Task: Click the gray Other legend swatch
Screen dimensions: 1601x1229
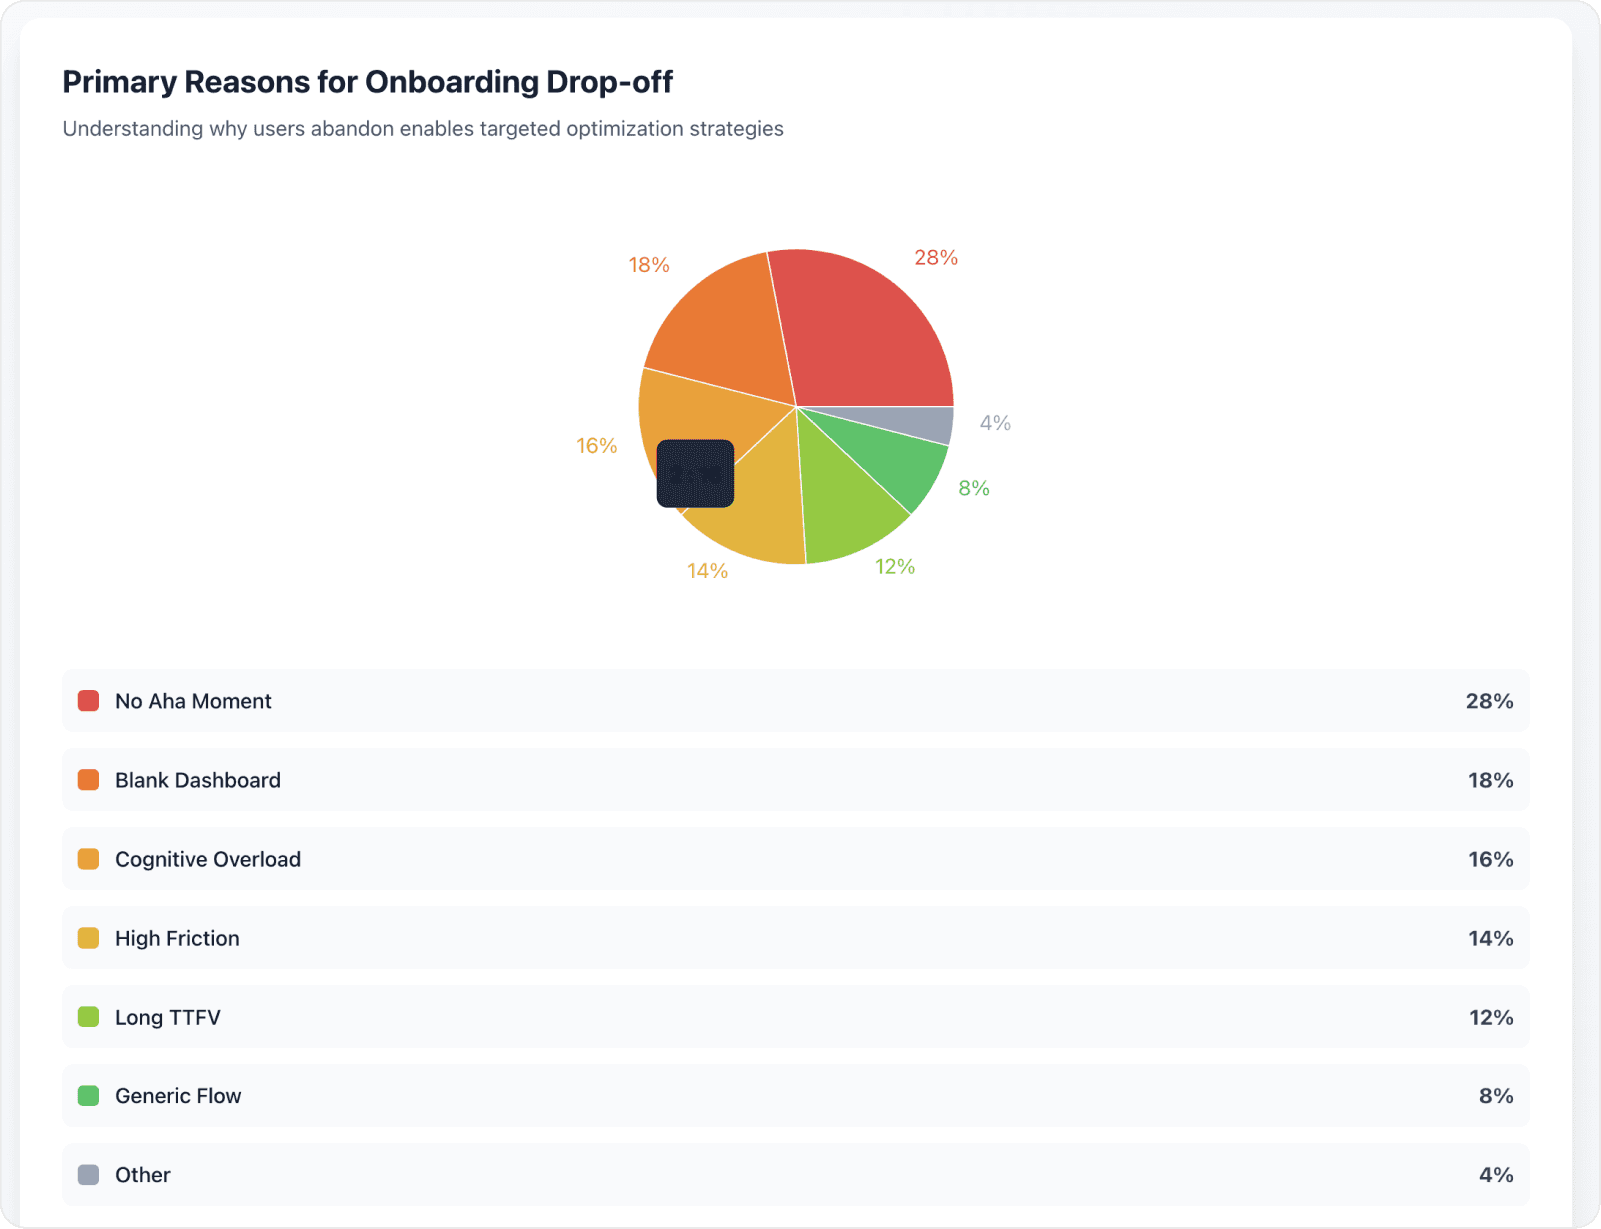Action: click(x=88, y=1175)
